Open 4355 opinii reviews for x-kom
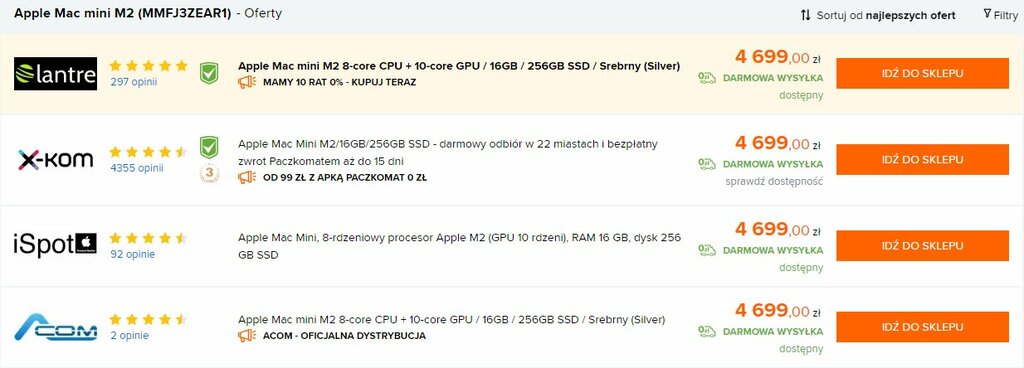 point(136,168)
